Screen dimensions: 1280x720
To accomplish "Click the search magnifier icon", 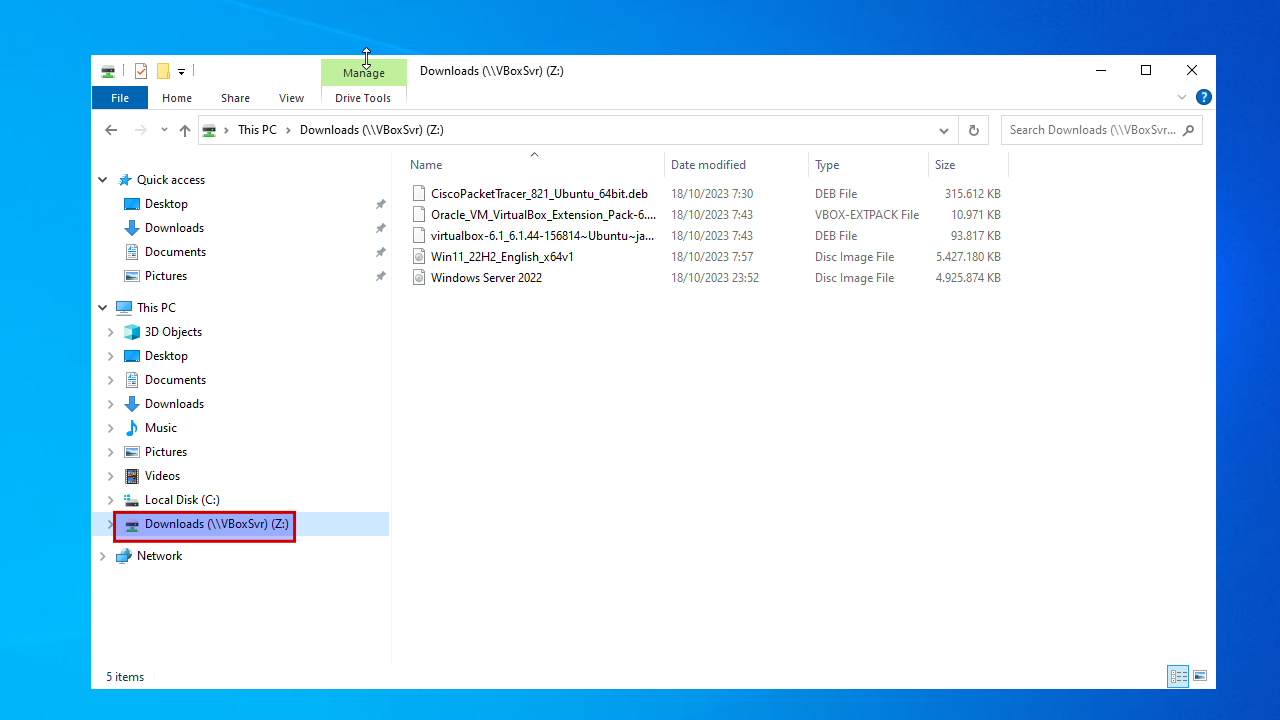I will pyautogui.click(x=1188, y=130).
